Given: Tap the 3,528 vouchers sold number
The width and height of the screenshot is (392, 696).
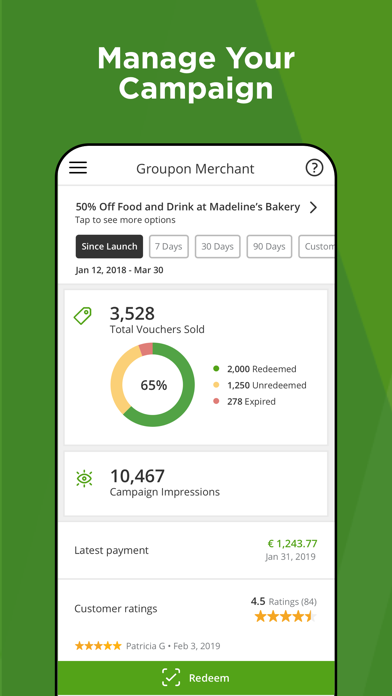Looking at the screenshot, I should tap(132, 314).
